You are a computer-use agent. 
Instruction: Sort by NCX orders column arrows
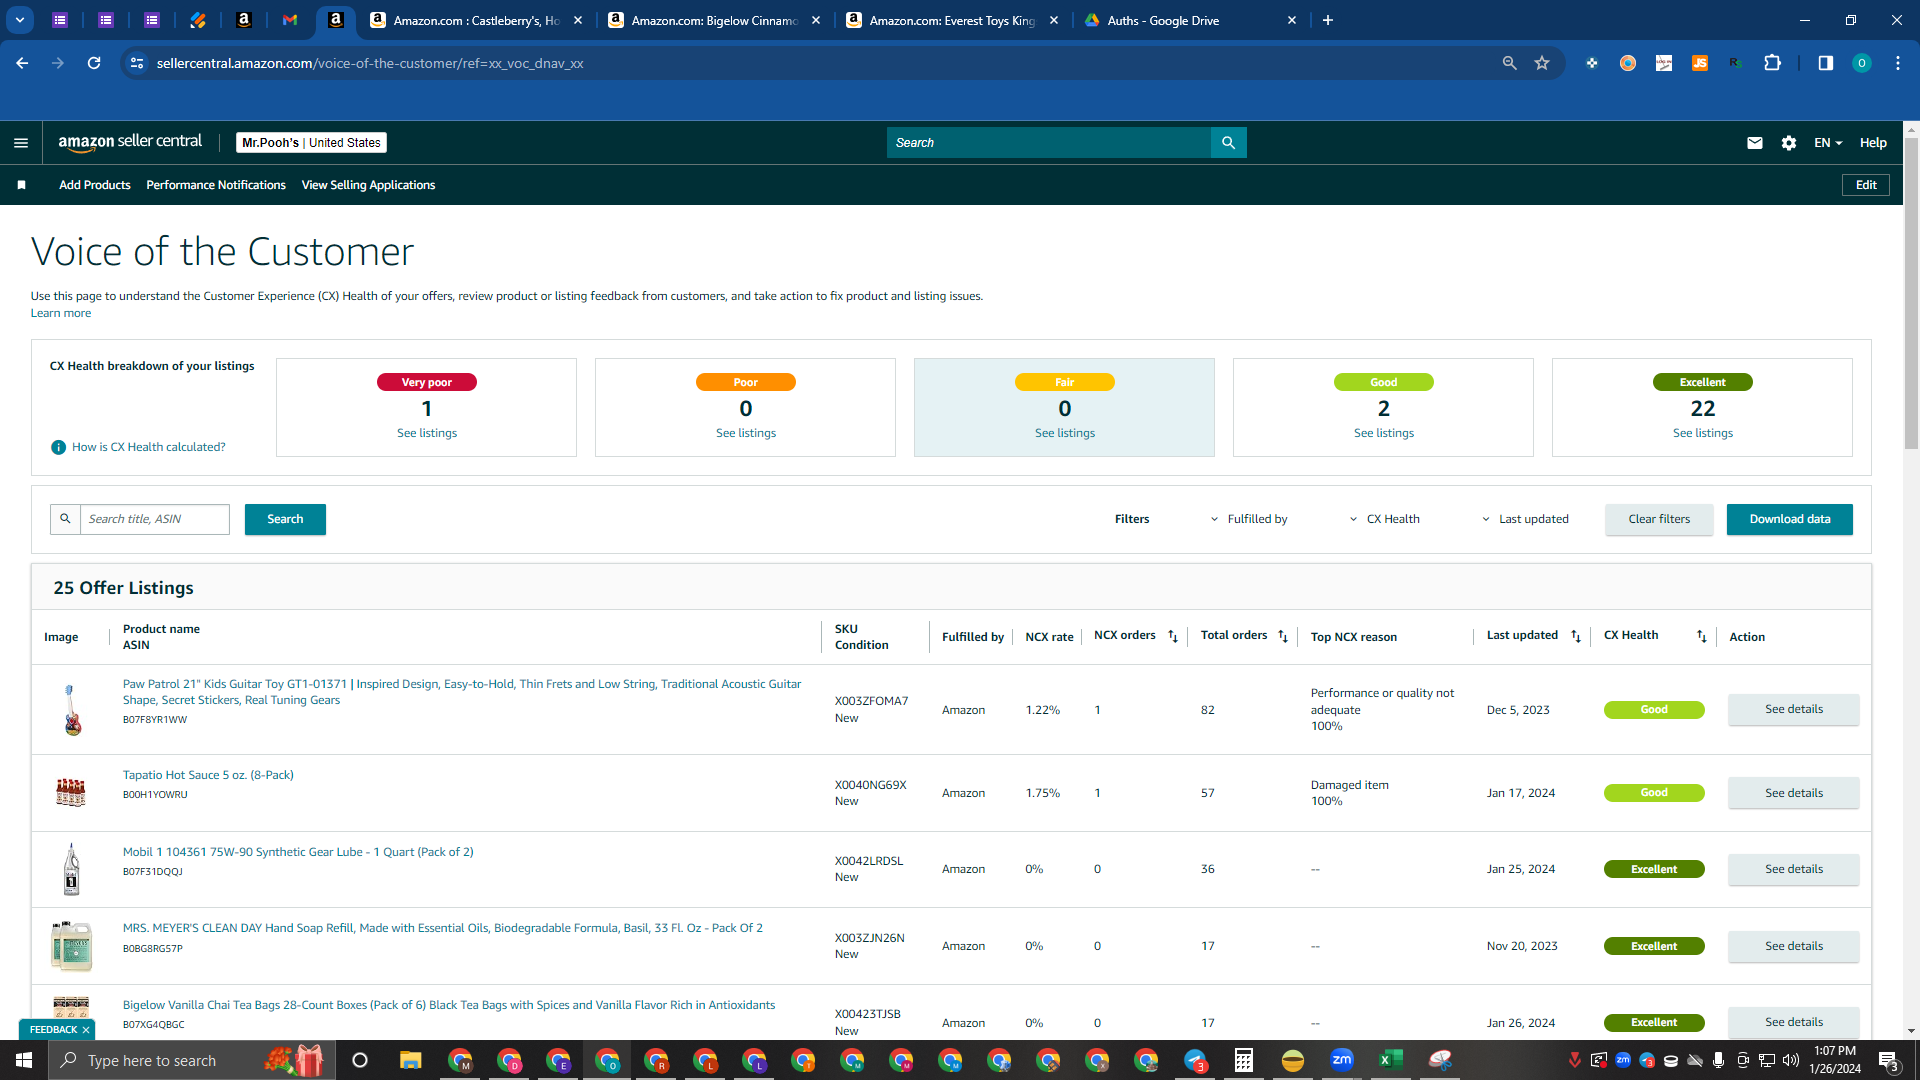tap(1173, 637)
